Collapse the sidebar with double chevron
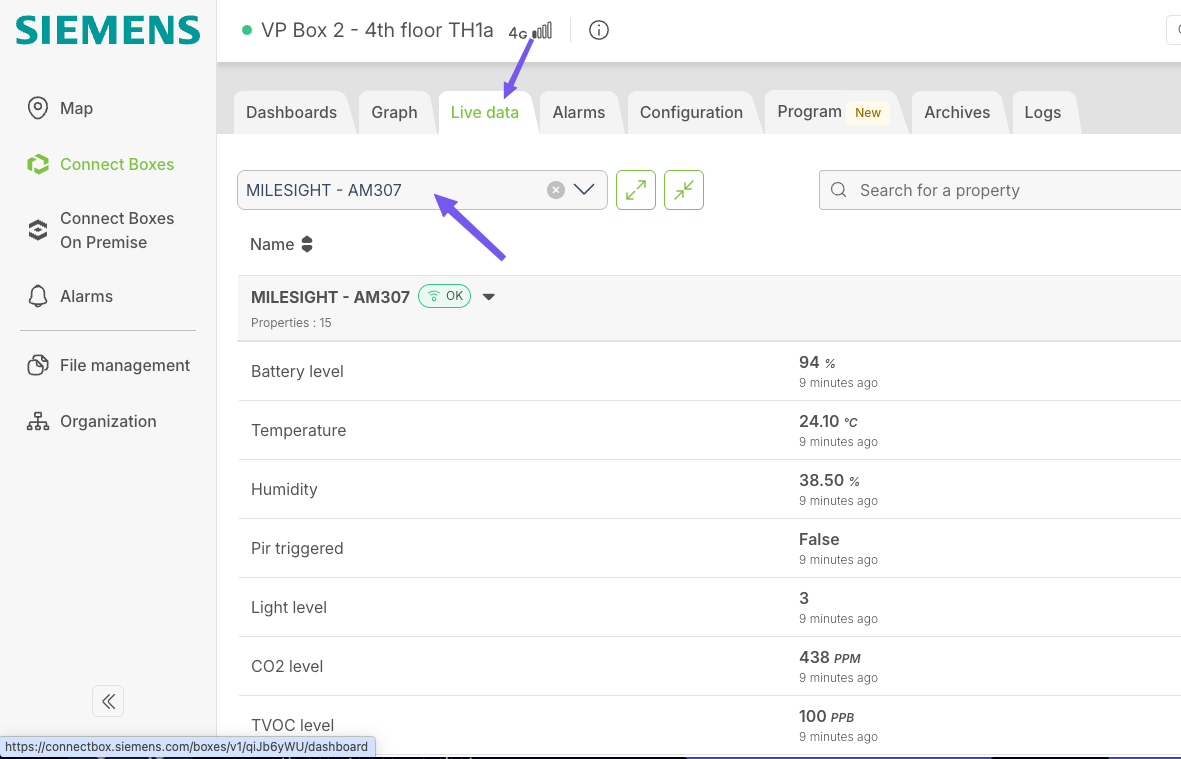This screenshot has height=759, width=1181. (x=108, y=701)
